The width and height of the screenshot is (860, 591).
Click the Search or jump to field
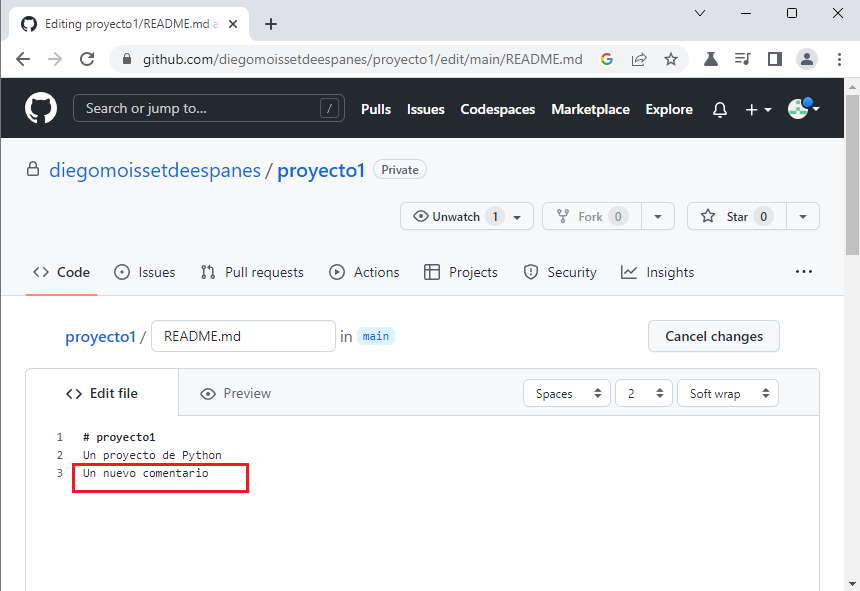[208, 109]
